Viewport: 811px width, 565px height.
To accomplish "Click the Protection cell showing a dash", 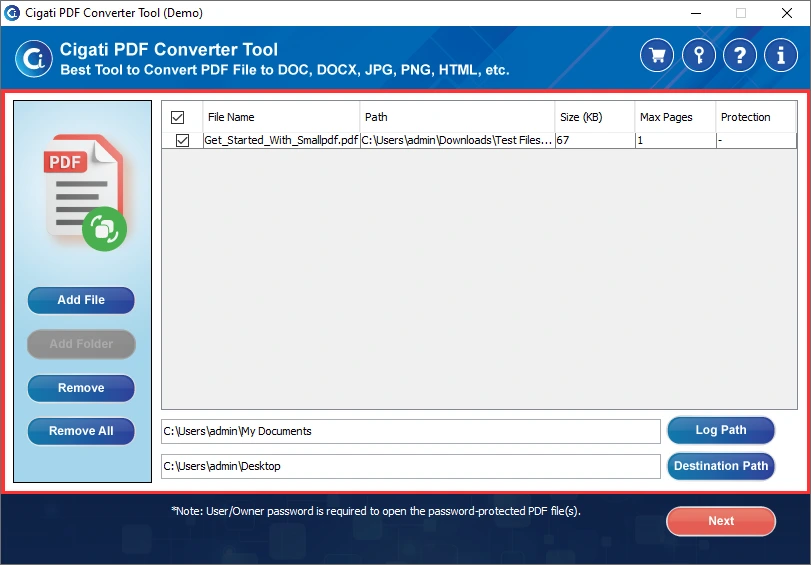I will [756, 140].
